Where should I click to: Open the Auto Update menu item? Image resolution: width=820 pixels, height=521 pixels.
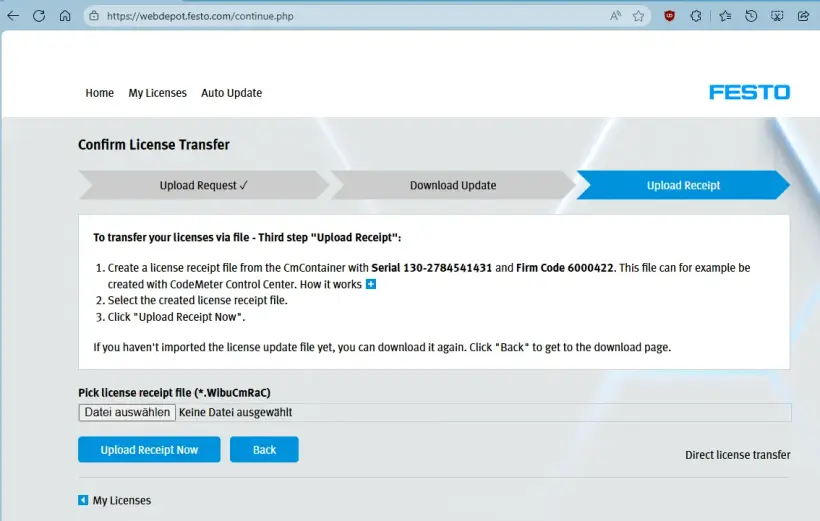coord(231,93)
